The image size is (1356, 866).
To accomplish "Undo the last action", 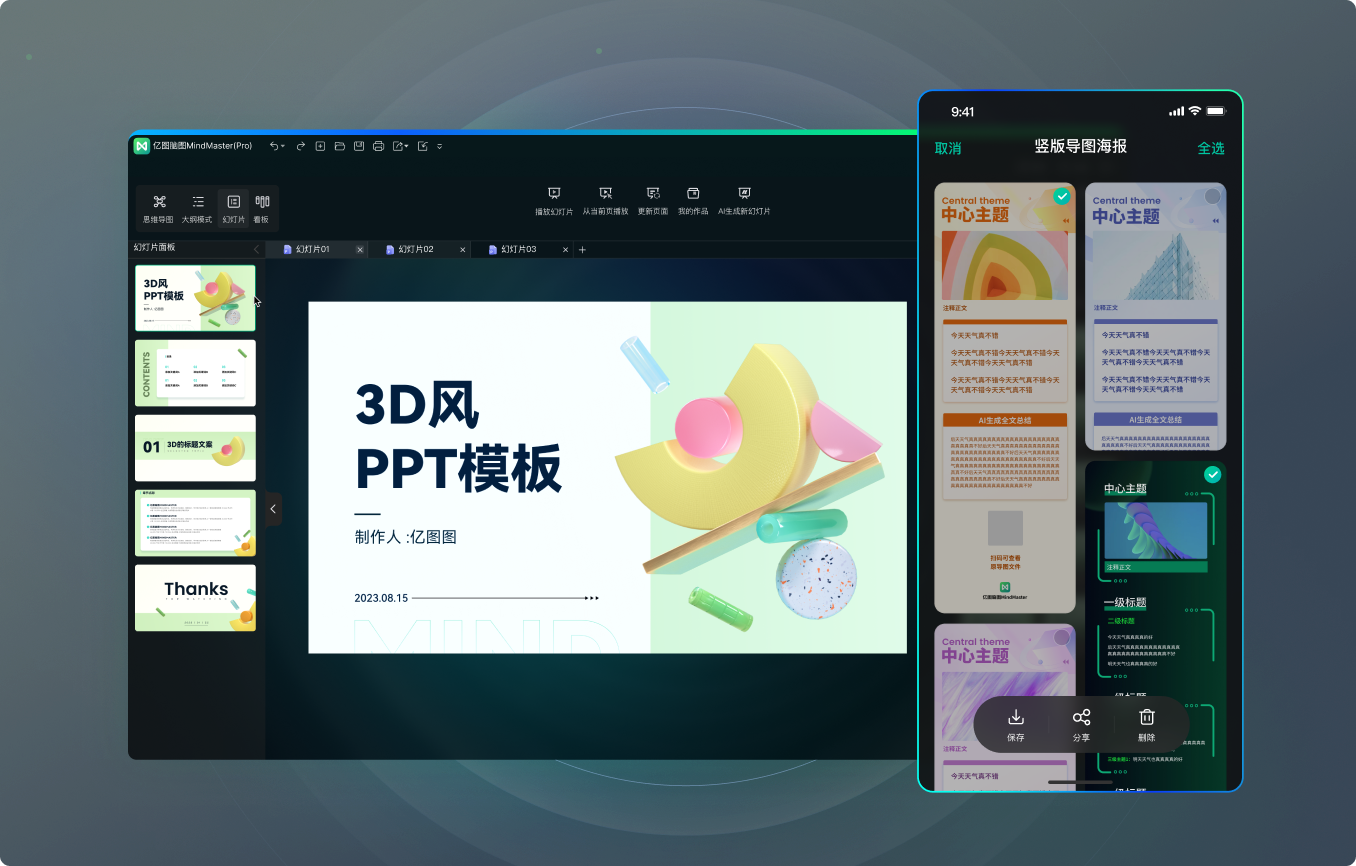I will coord(274,146).
